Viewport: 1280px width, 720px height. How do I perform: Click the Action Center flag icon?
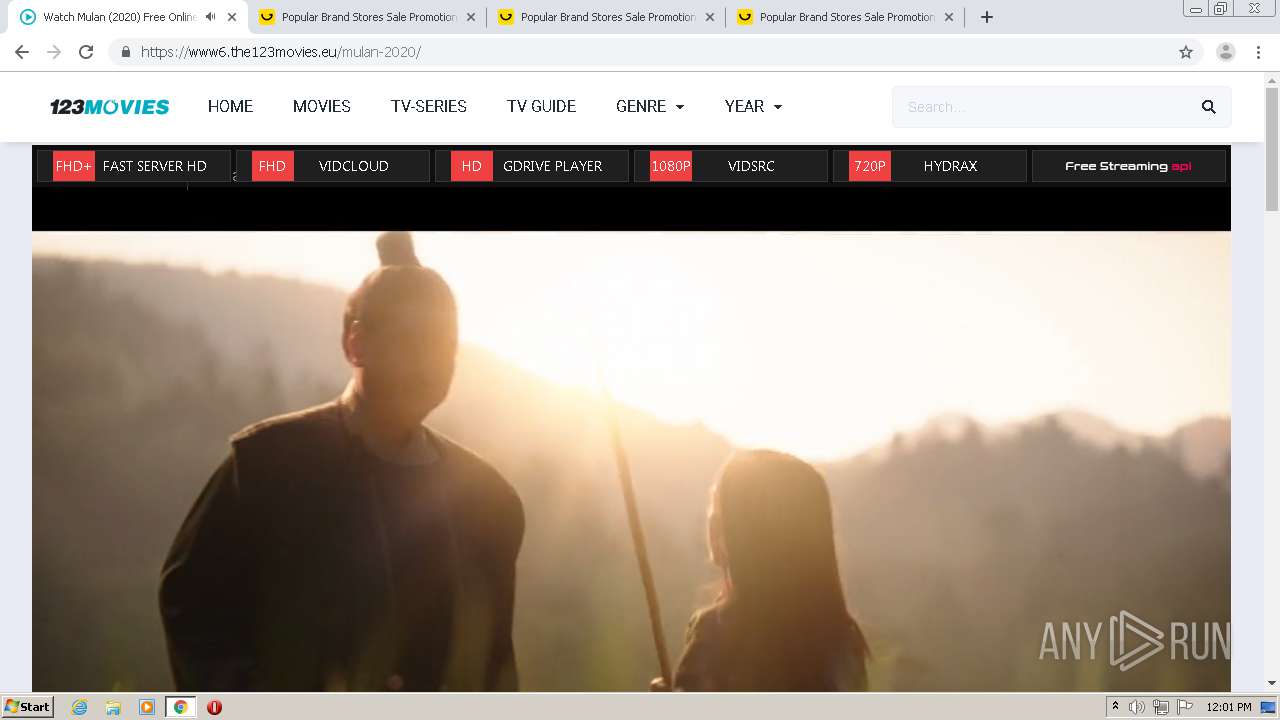point(1184,707)
